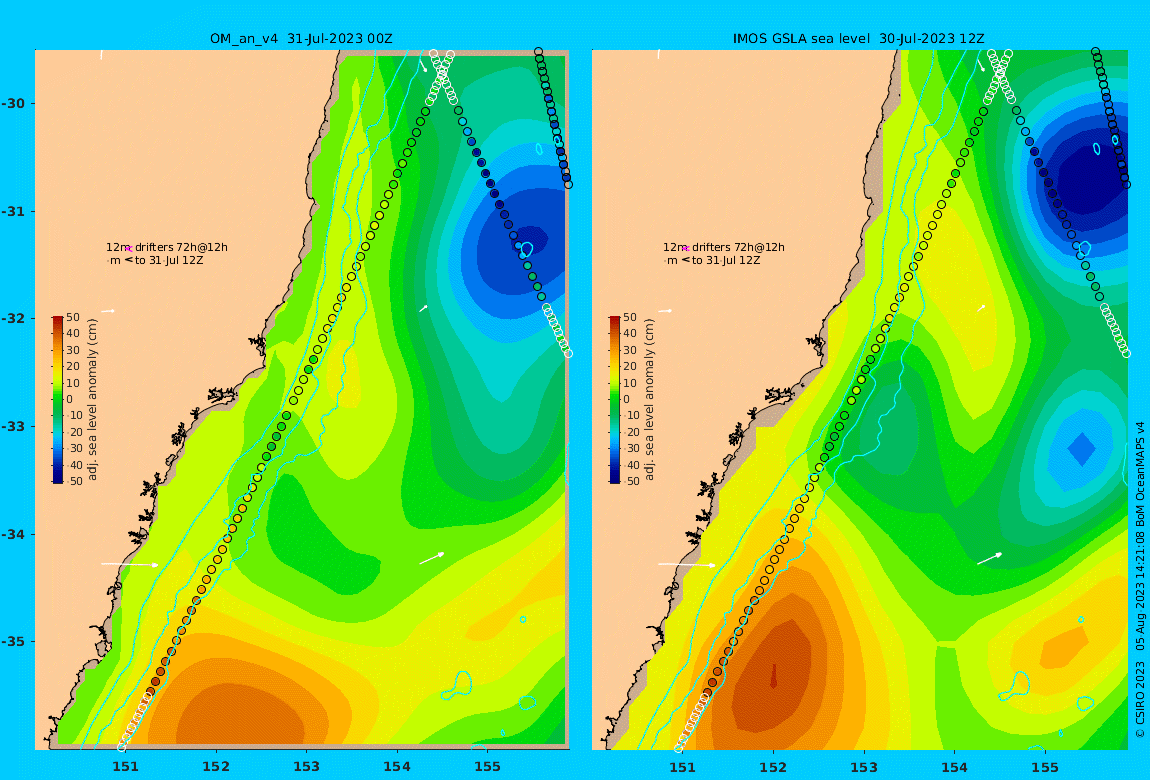Click the right map title "IMOS GSLA sea level"

[801, 39]
